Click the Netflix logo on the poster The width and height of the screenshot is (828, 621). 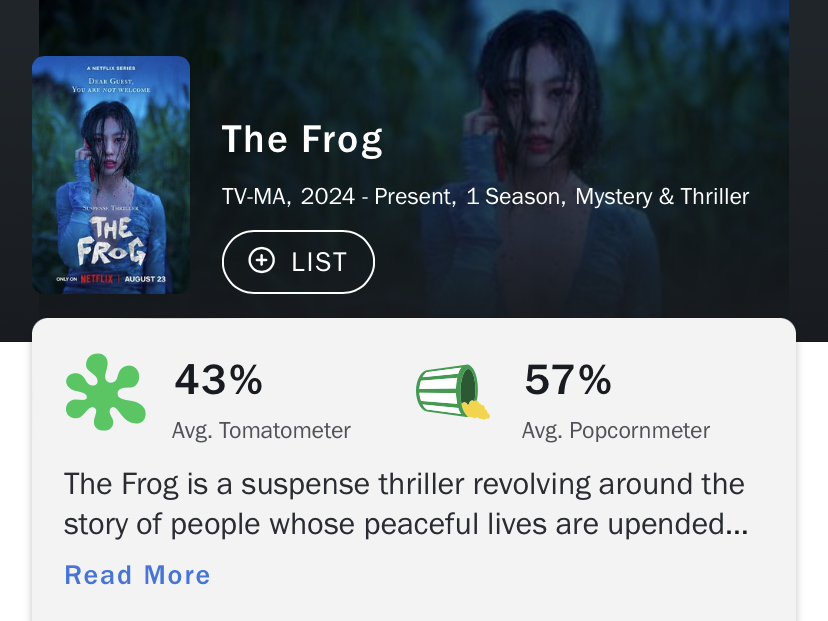pyautogui.click(x=98, y=278)
